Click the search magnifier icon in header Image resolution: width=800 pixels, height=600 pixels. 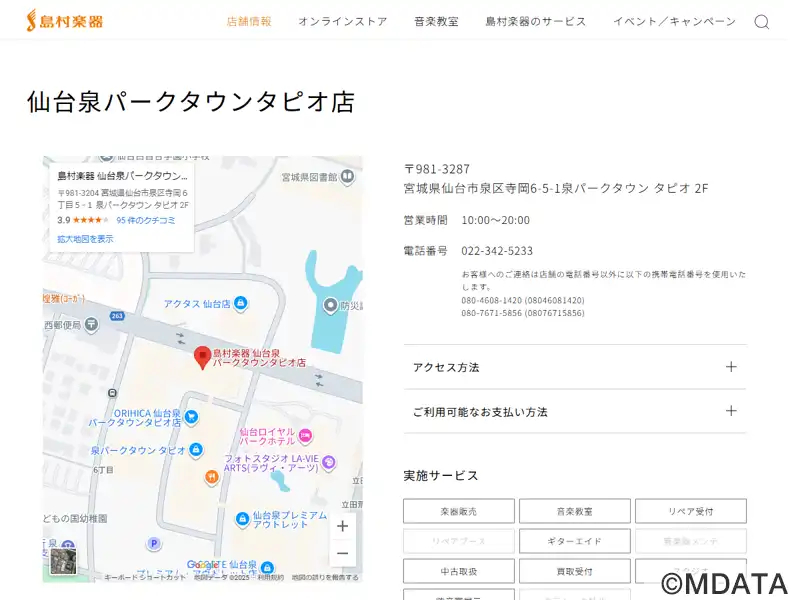(x=761, y=22)
